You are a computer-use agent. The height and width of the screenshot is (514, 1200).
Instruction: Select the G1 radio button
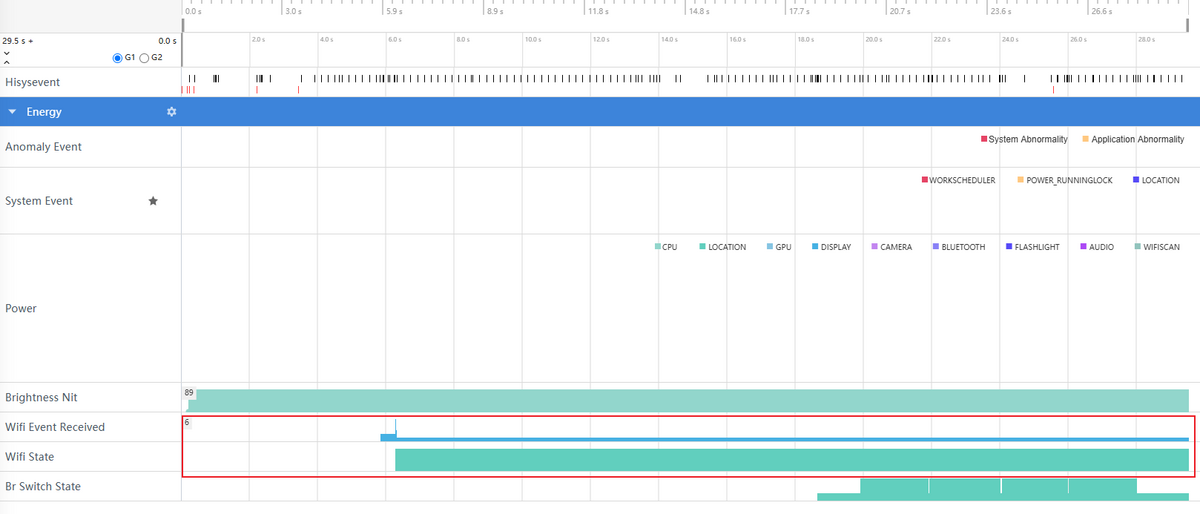coord(118,58)
